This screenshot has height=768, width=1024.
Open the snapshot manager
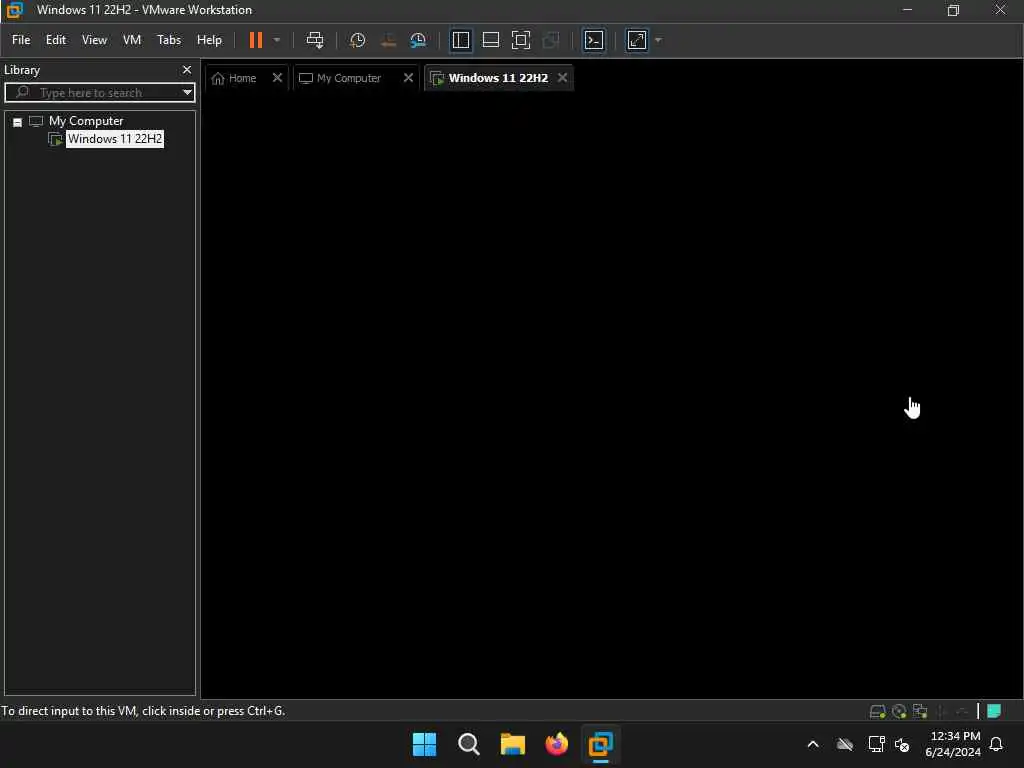point(418,40)
